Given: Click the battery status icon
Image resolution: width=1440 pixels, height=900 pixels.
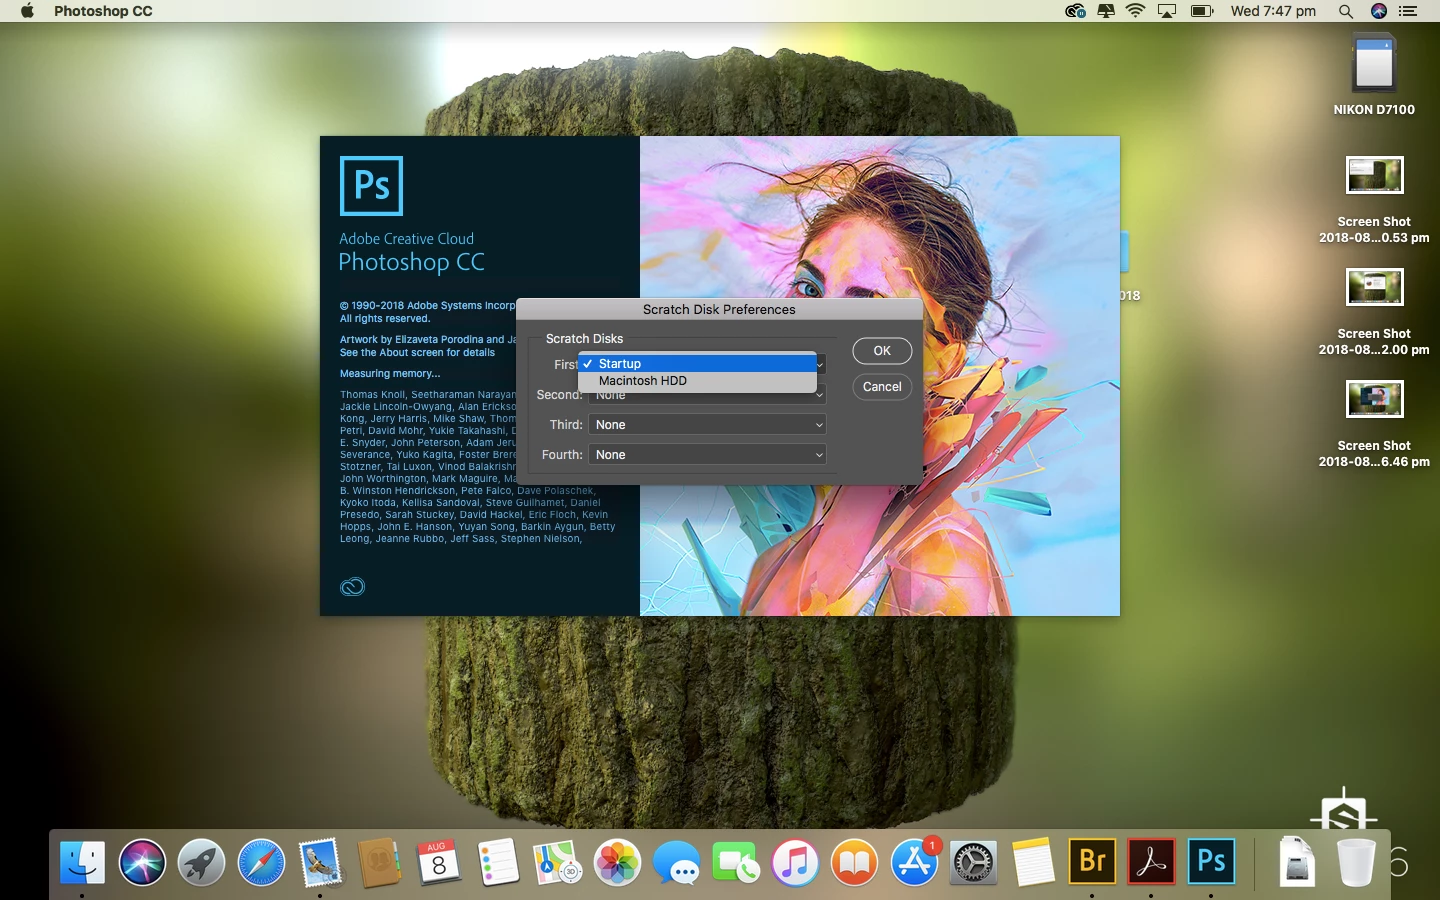Looking at the screenshot, I should [1202, 11].
